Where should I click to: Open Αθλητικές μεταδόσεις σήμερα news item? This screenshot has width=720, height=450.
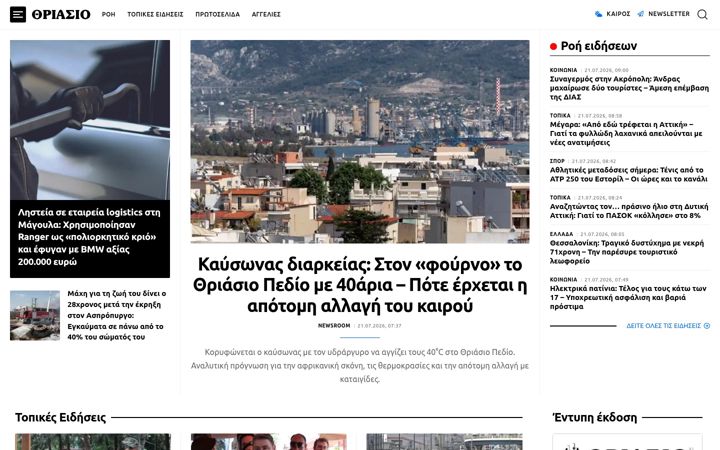click(x=629, y=174)
